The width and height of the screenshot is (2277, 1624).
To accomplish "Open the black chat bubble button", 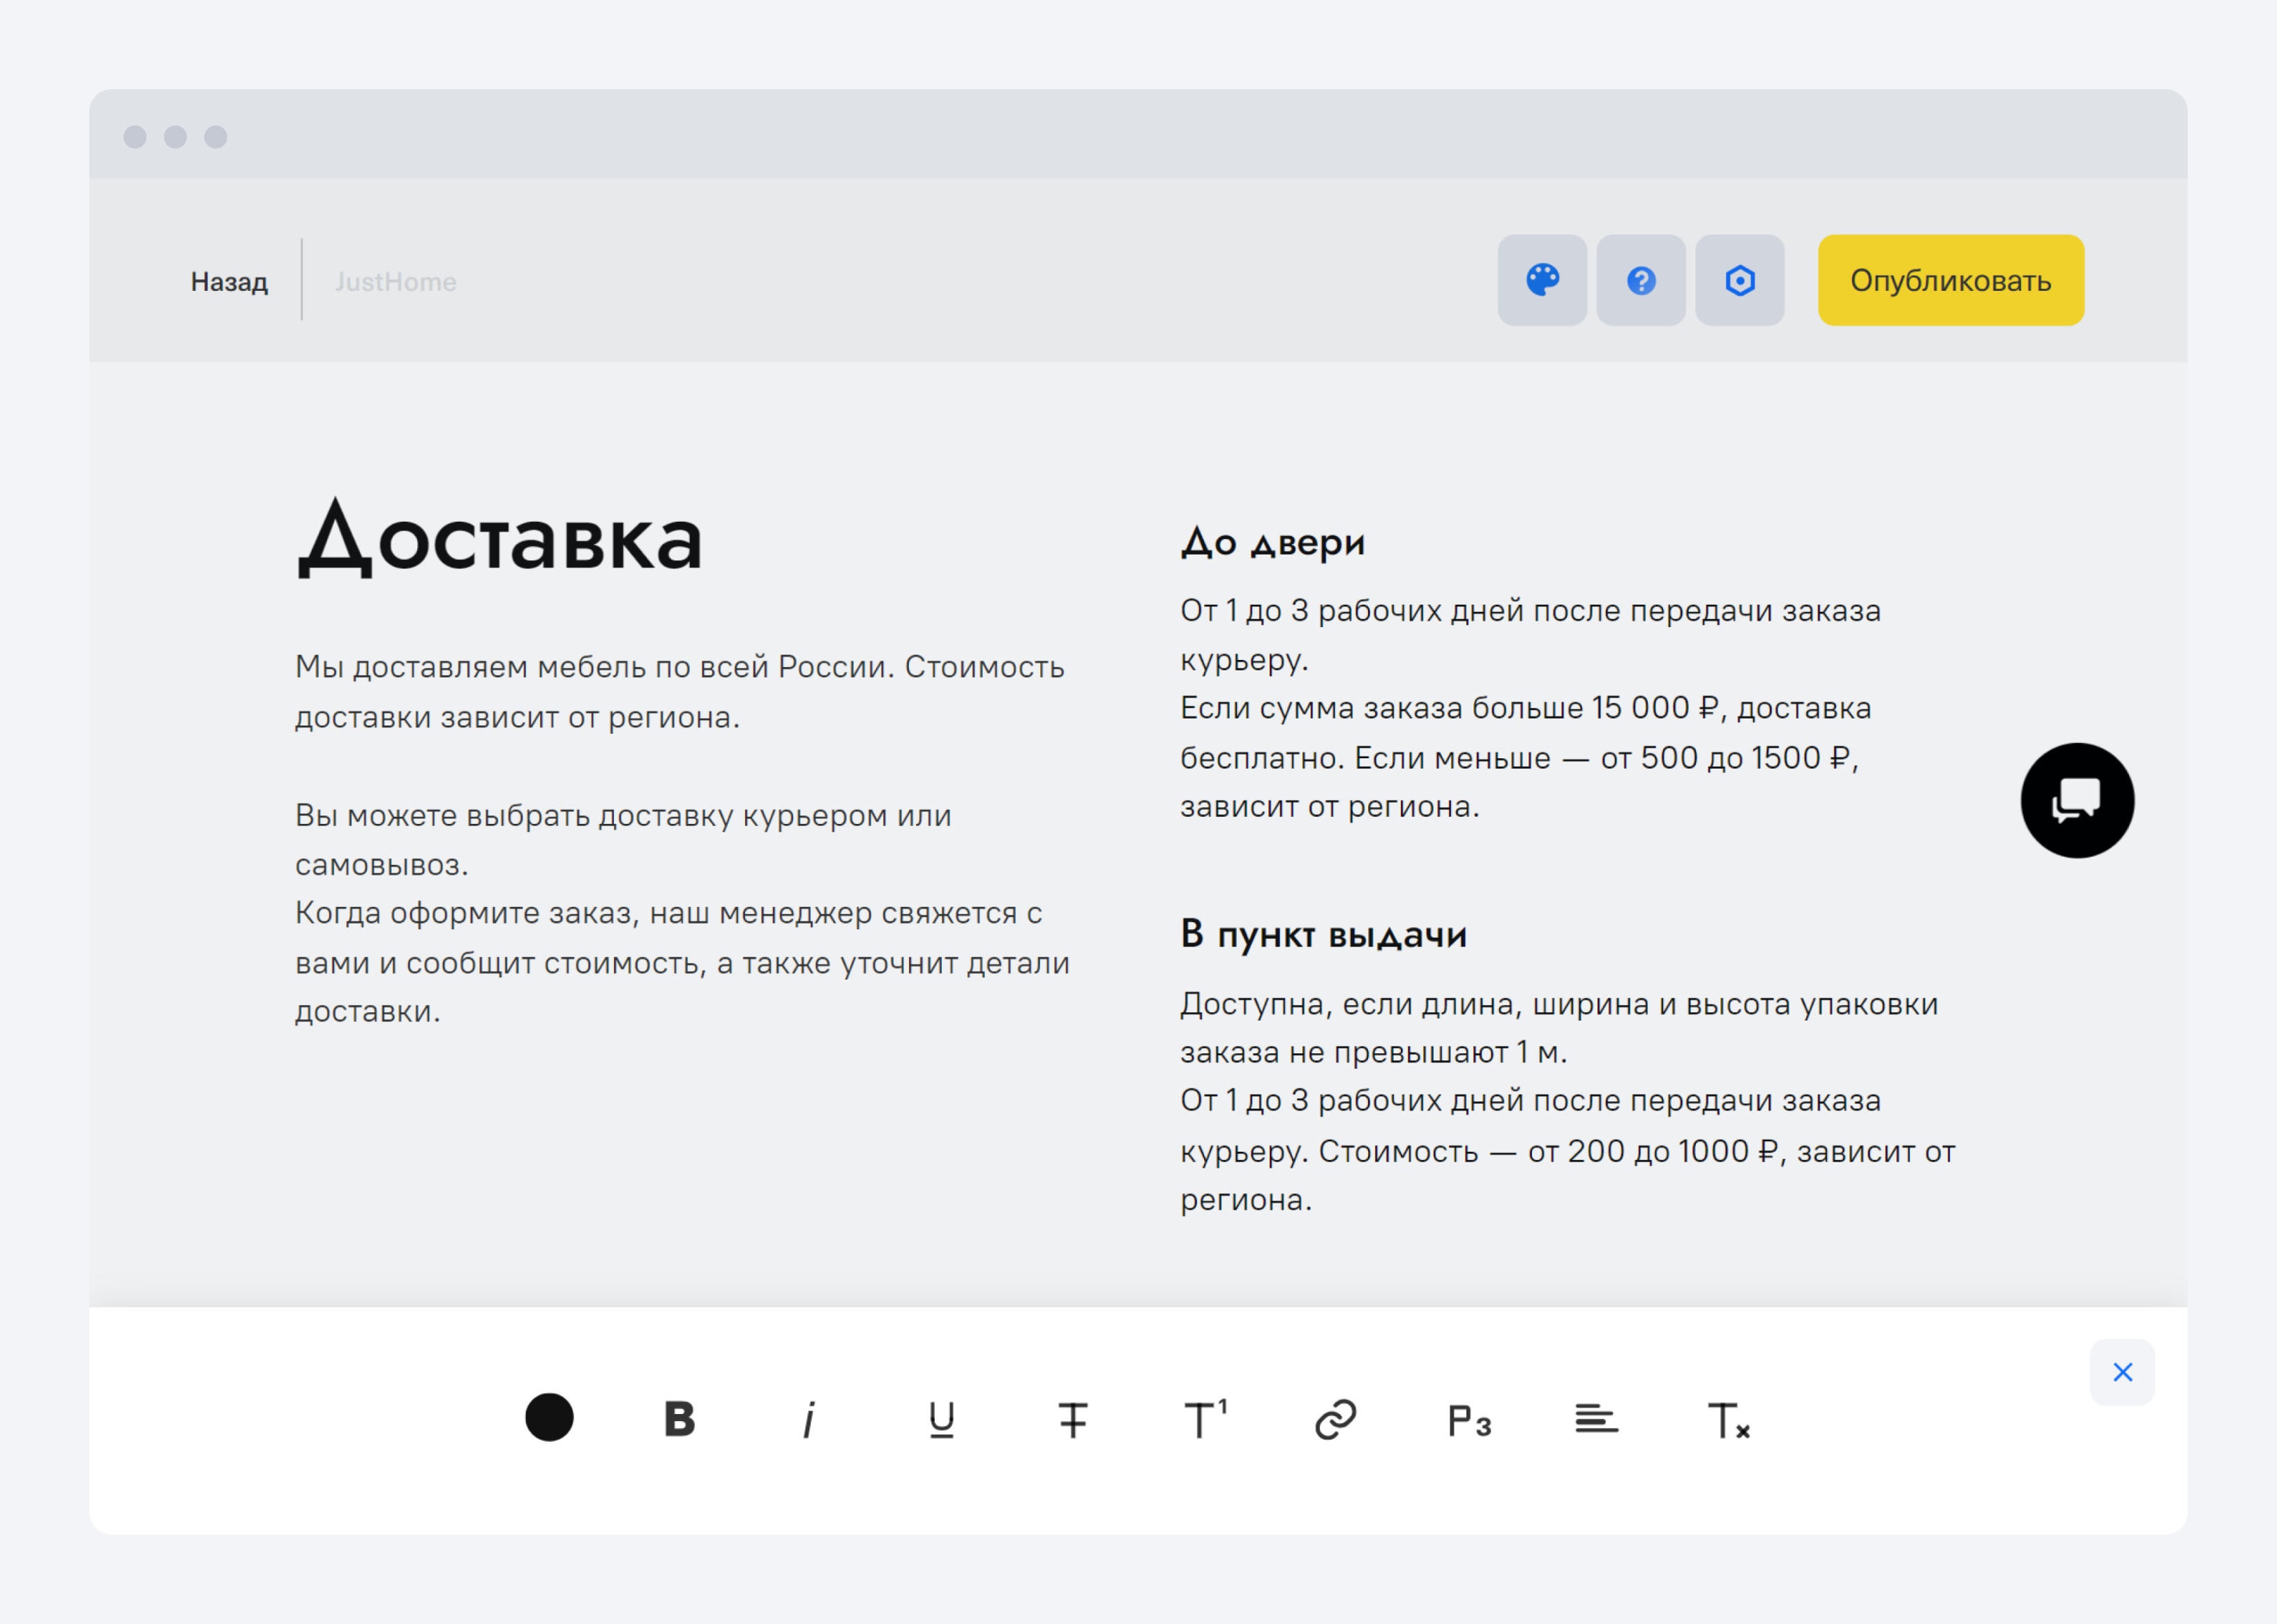I will 2078,800.
